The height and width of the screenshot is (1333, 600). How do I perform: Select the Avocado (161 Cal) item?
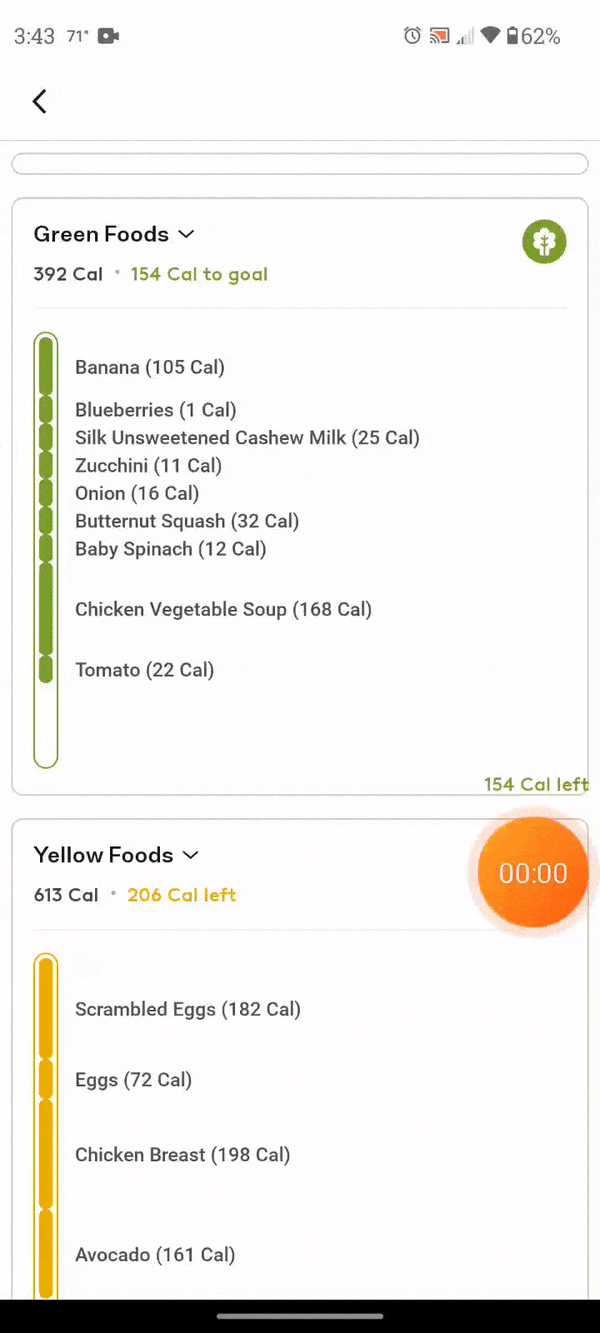coord(155,1254)
